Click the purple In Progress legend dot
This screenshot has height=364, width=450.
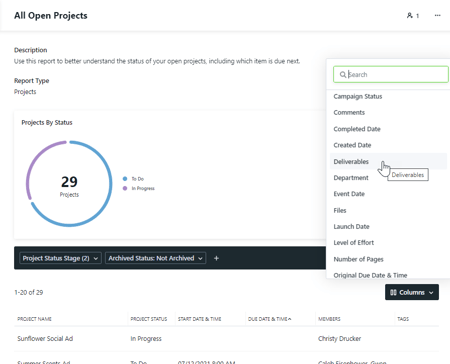coord(125,188)
